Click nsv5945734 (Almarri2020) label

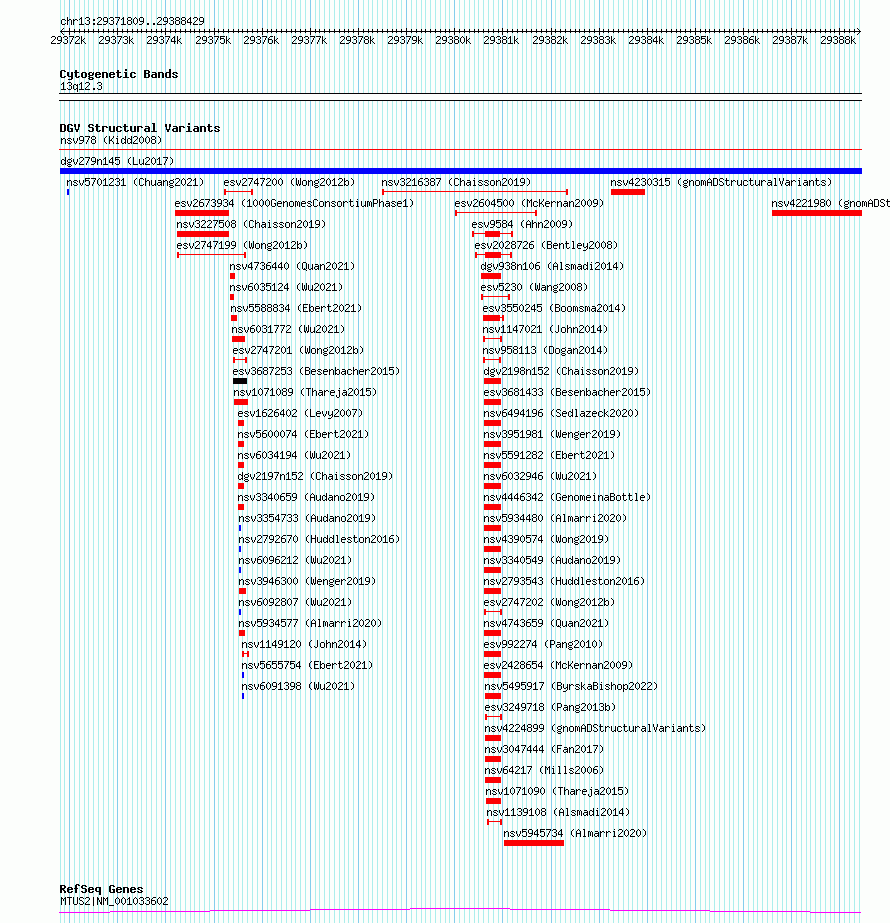pos(575,834)
